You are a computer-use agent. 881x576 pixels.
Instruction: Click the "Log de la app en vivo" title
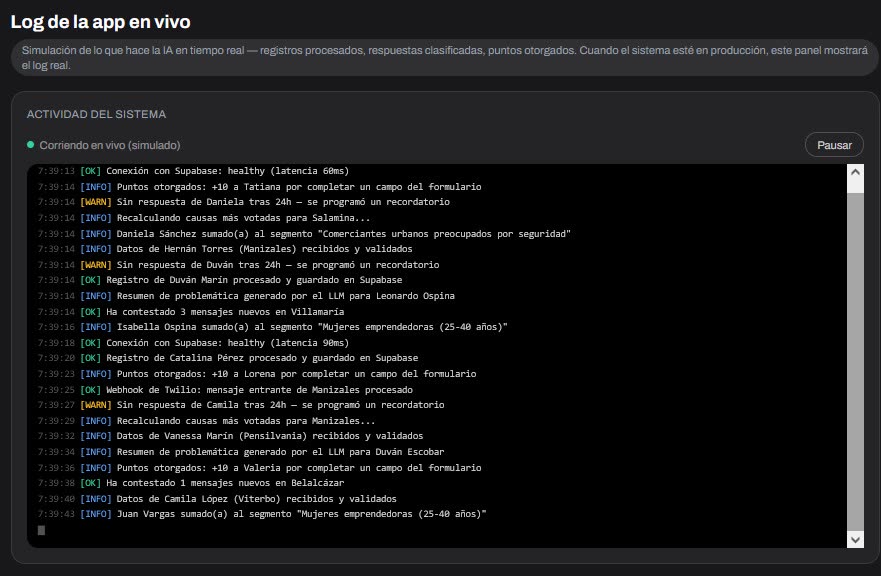(101, 22)
